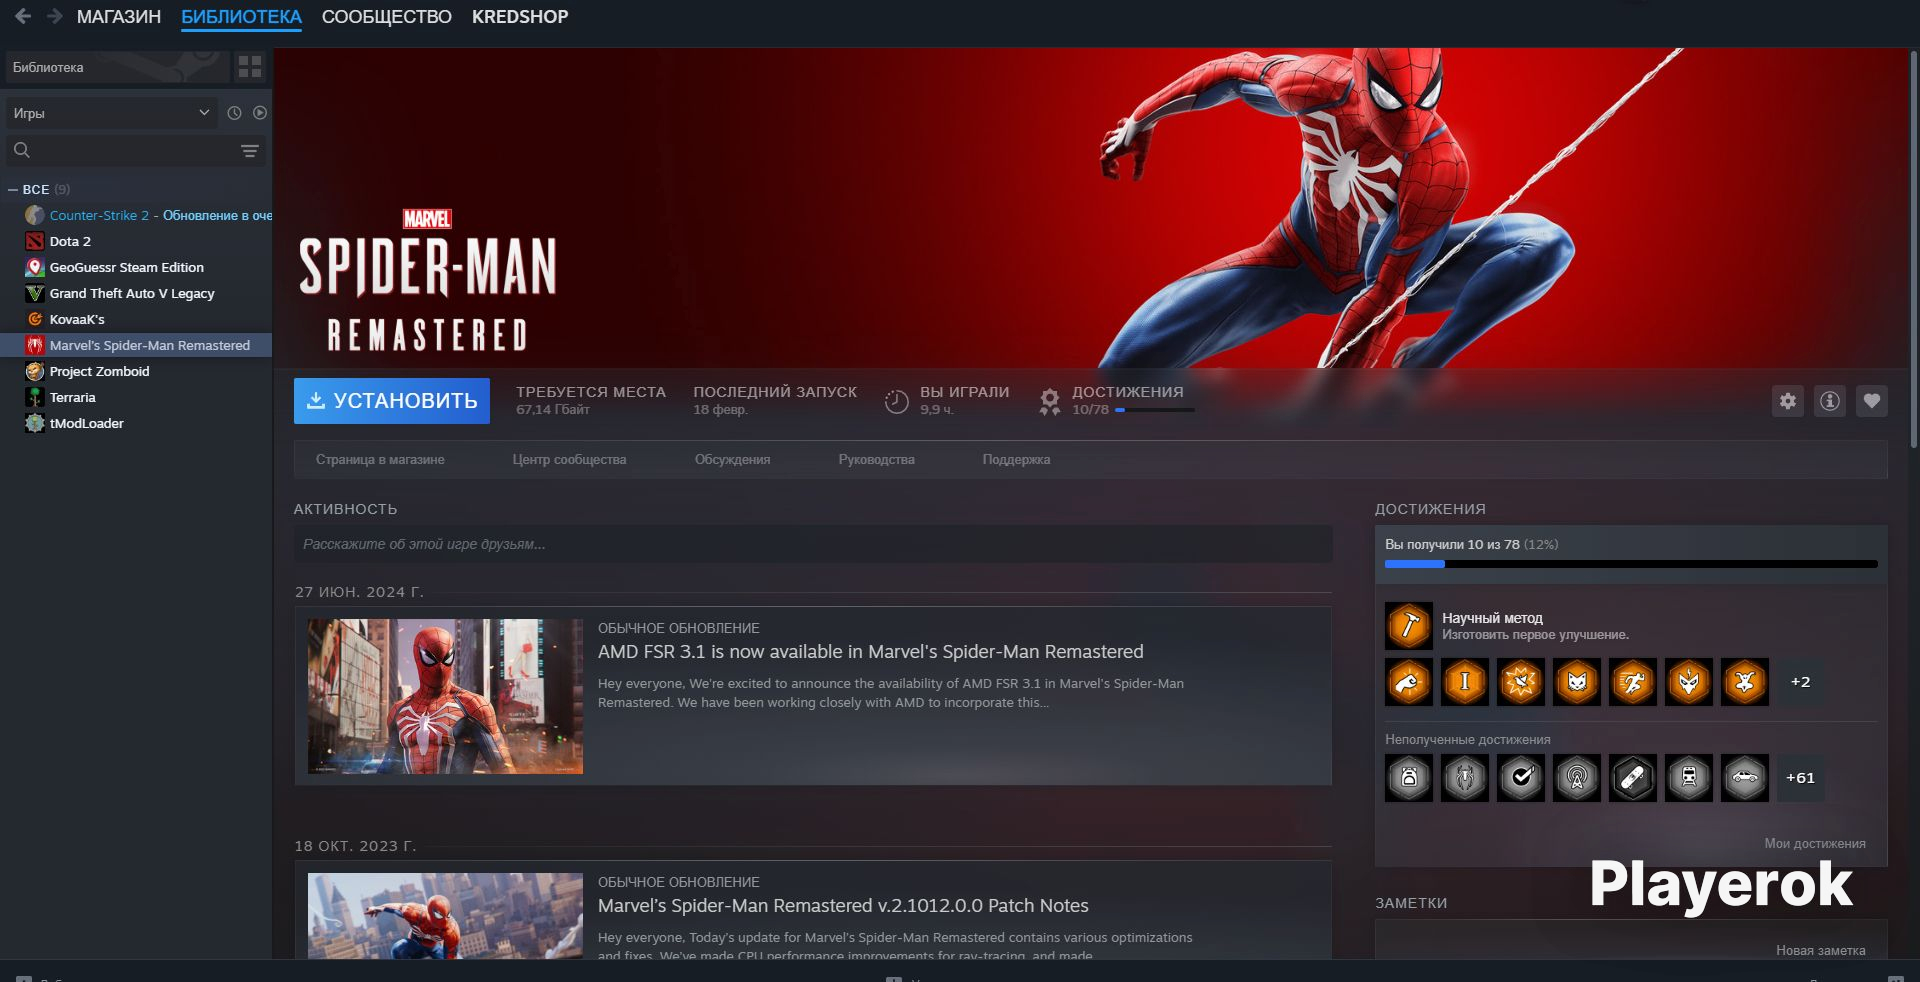Open the KREDSHOP profile tab
Image resolution: width=1920 pixels, height=982 pixels.
coord(520,17)
